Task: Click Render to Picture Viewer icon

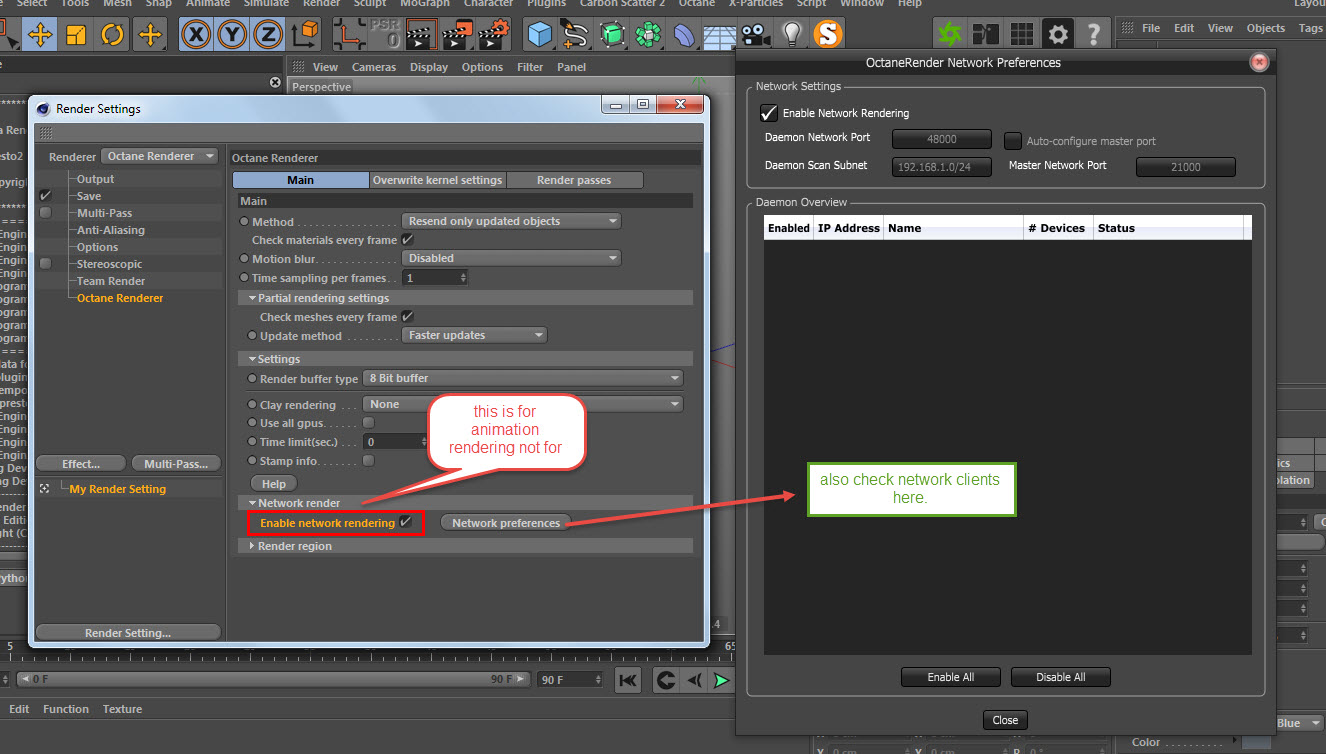Action: pyautogui.click(x=457, y=36)
